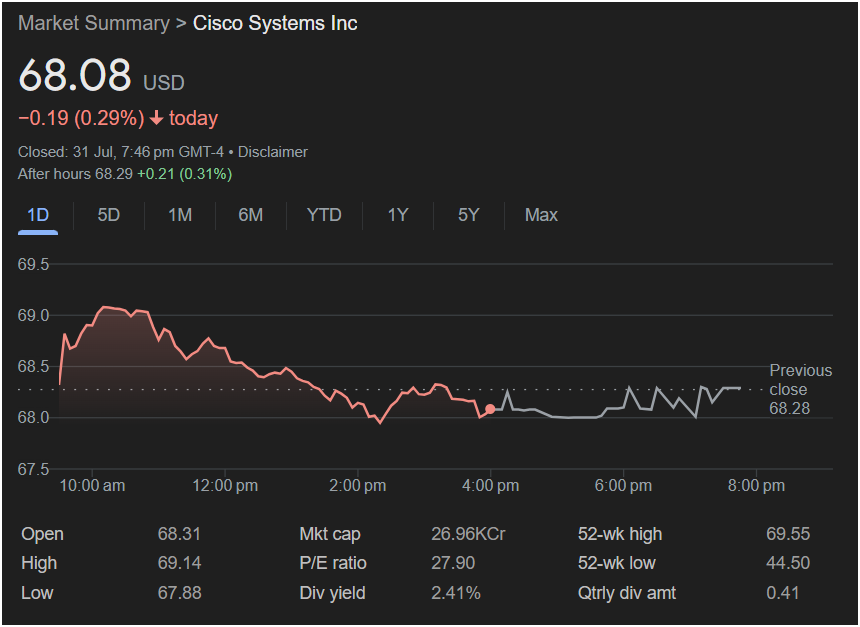Viewport: 860px width, 627px height.
Task: Select the 1D time range tab
Action: point(38,215)
